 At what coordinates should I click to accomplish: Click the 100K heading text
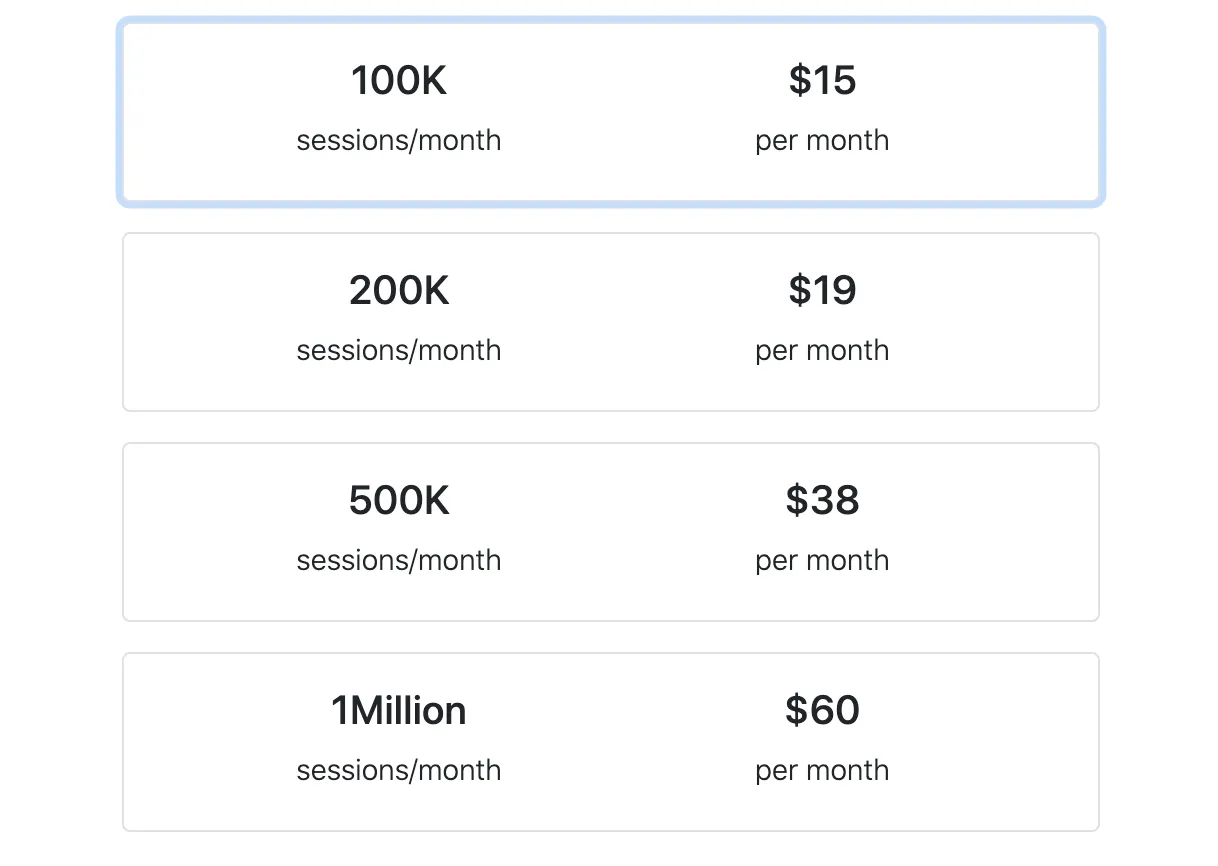399,81
